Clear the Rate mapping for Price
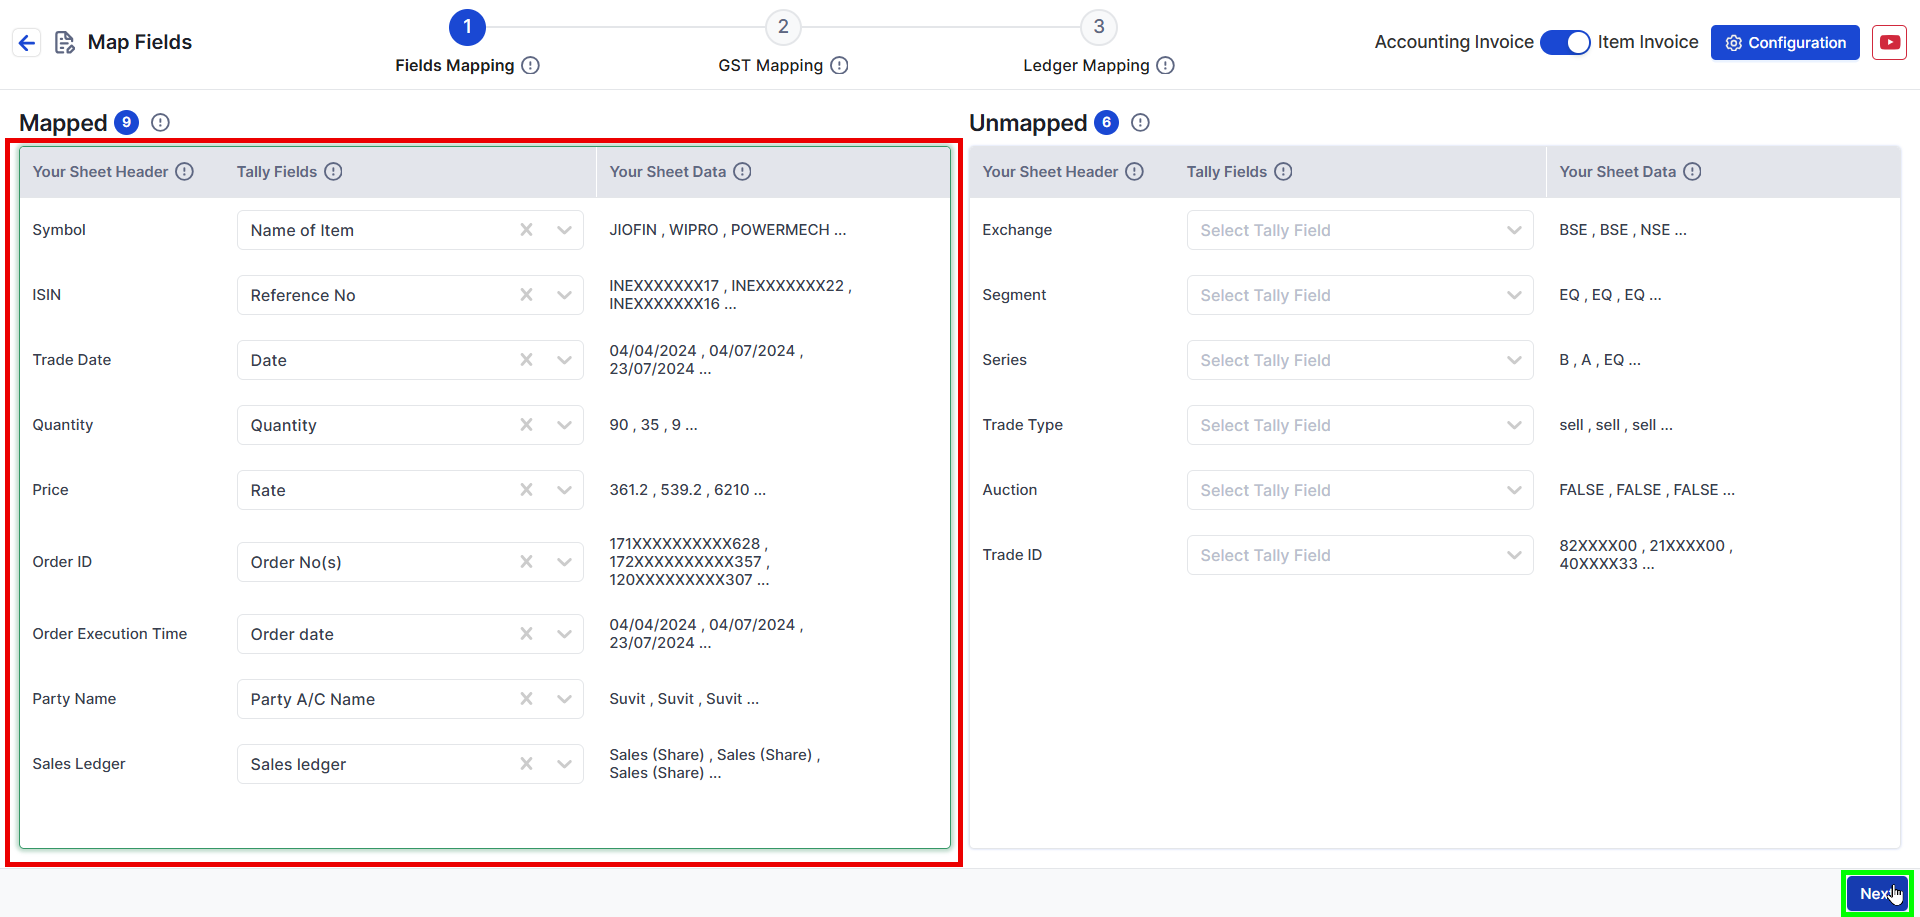 click(x=526, y=490)
